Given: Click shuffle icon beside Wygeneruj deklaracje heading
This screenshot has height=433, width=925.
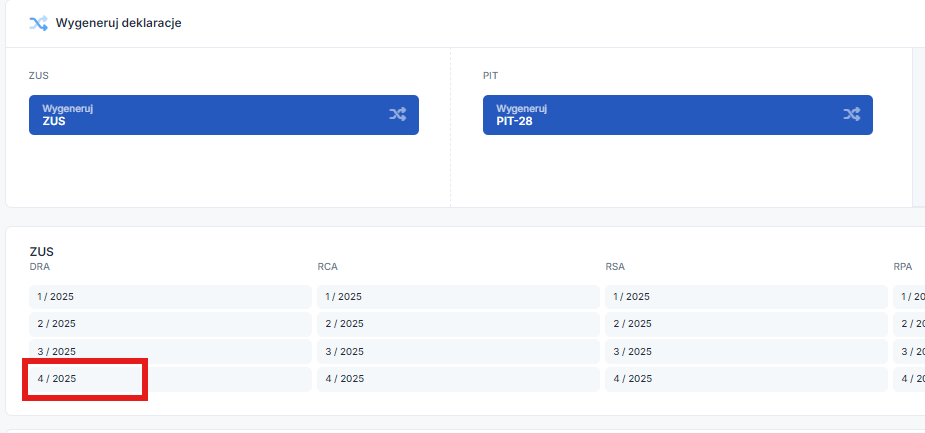Looking at the screenshot, I should (x=38, y=24).
